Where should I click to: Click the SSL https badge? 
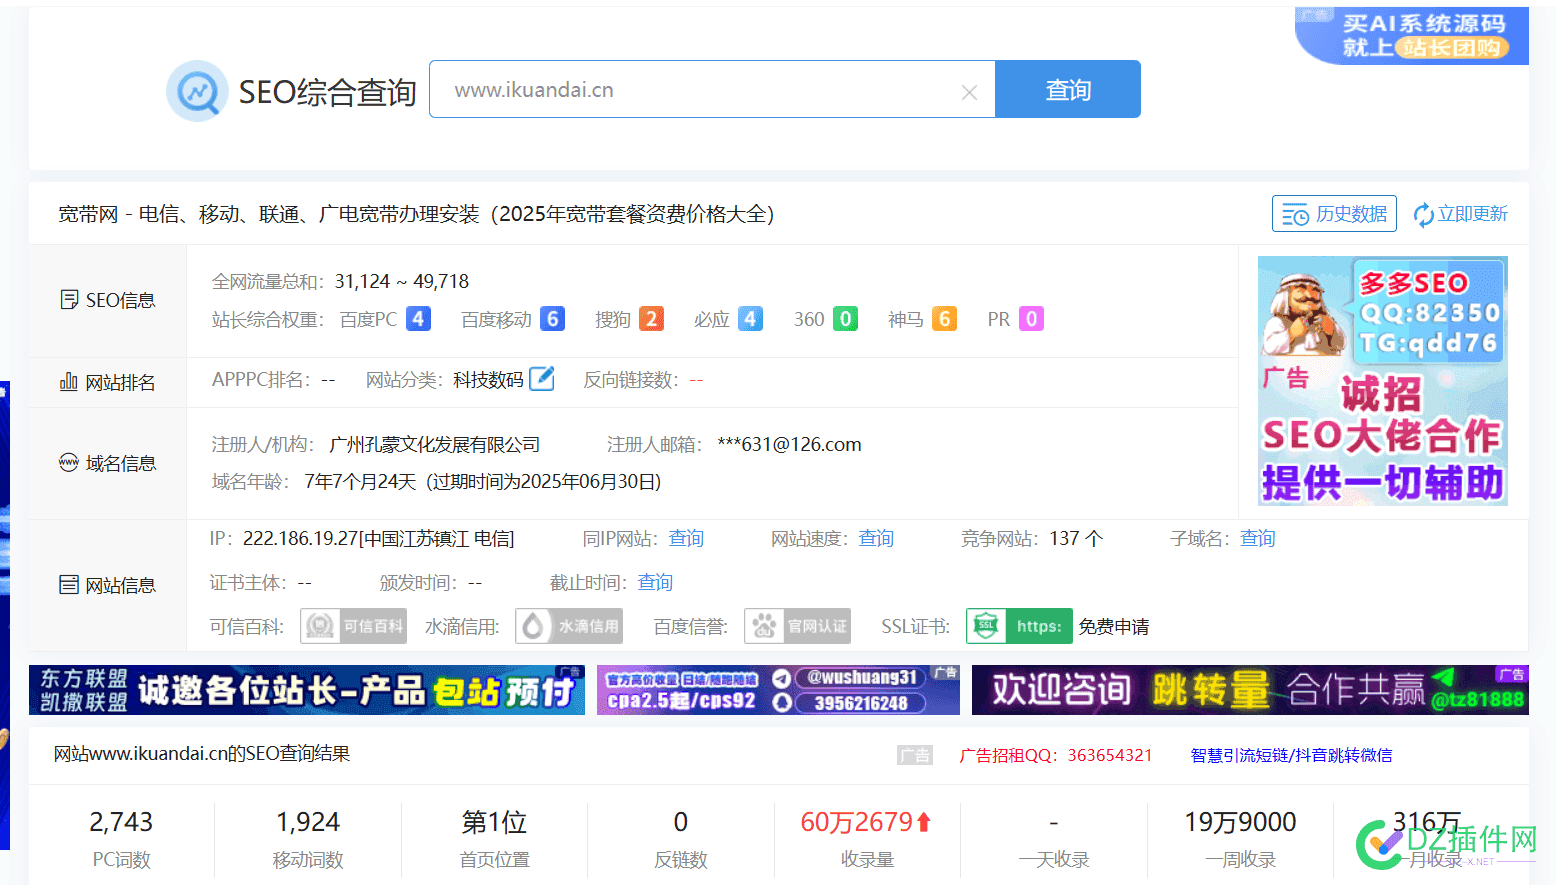(x=1019, y=626)
